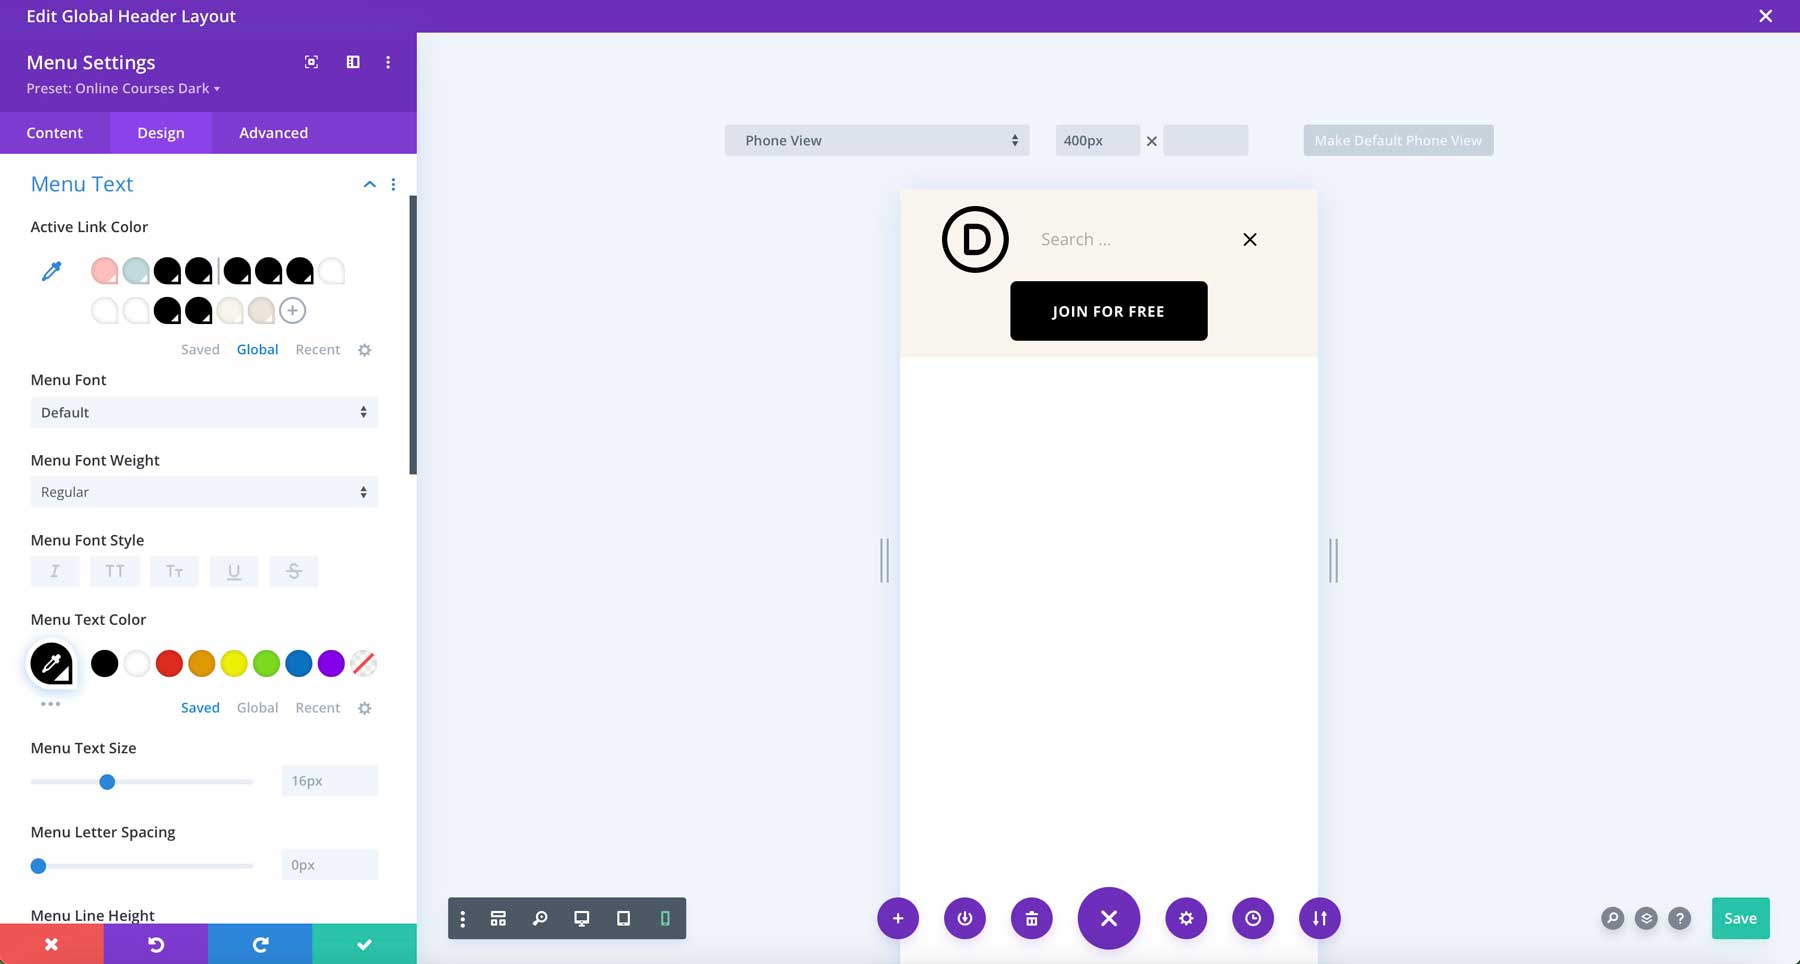Viewport: 1800px width, 964px height.
Task: Switch to the Advanced tab
Action: click(272, 132)
